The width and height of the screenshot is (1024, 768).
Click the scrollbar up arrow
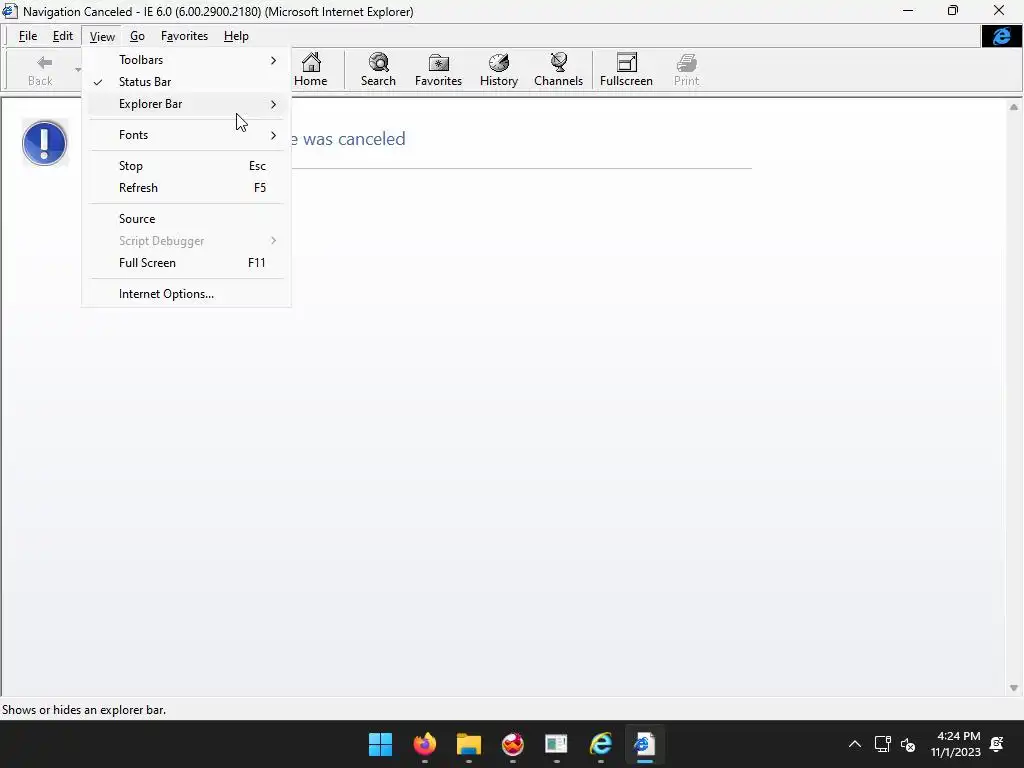click(1014, 106)
